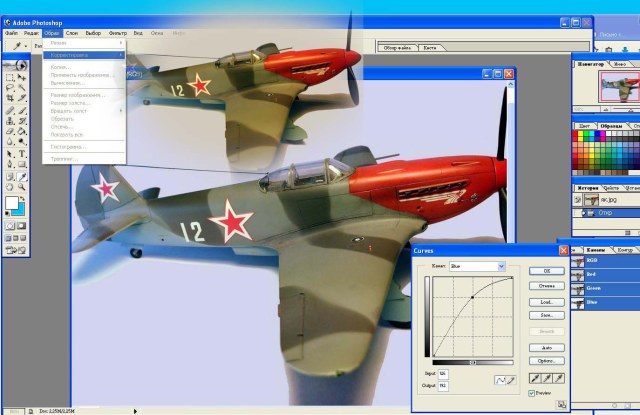
Task: Switch to the Образцы swatches tab
Action: tap(609, 126)
